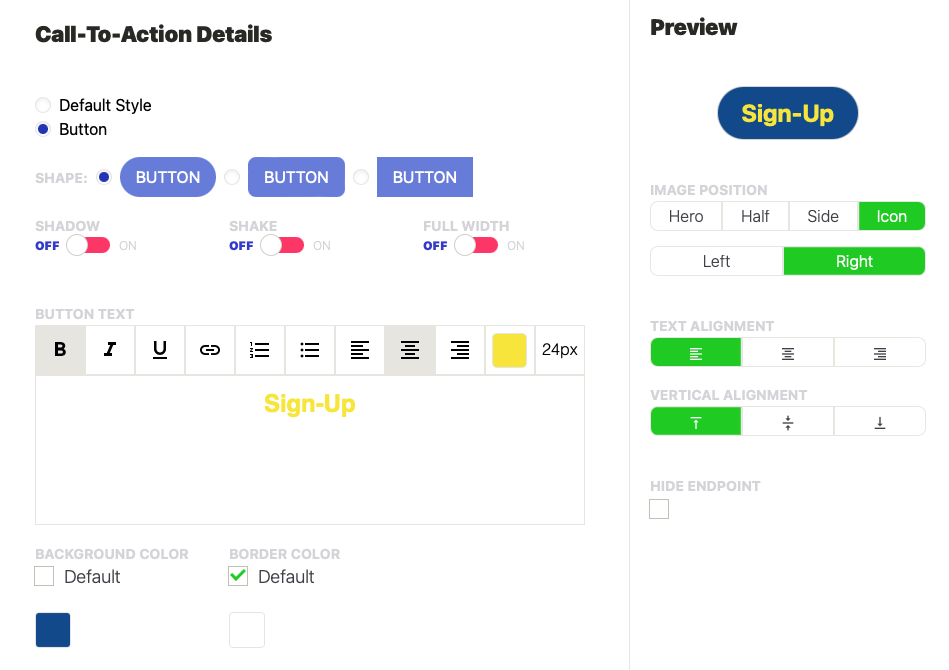This screenshot has height=670, width=949.
Task: Open the yellow text color swatch
Action: coord(509,350)
